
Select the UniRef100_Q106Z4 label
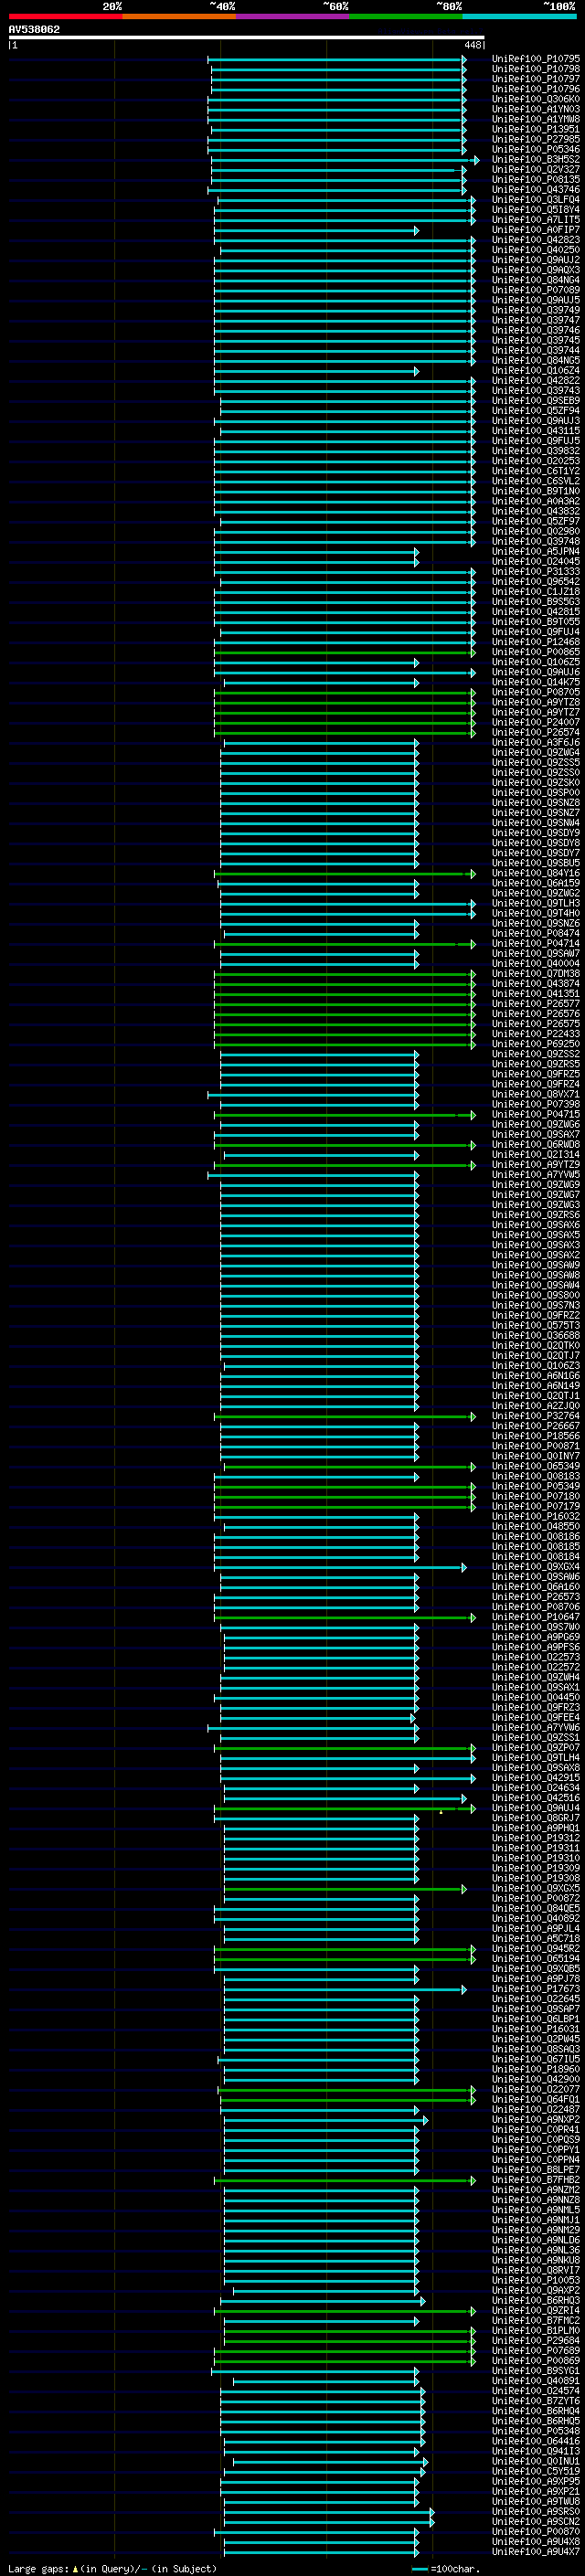536,370
